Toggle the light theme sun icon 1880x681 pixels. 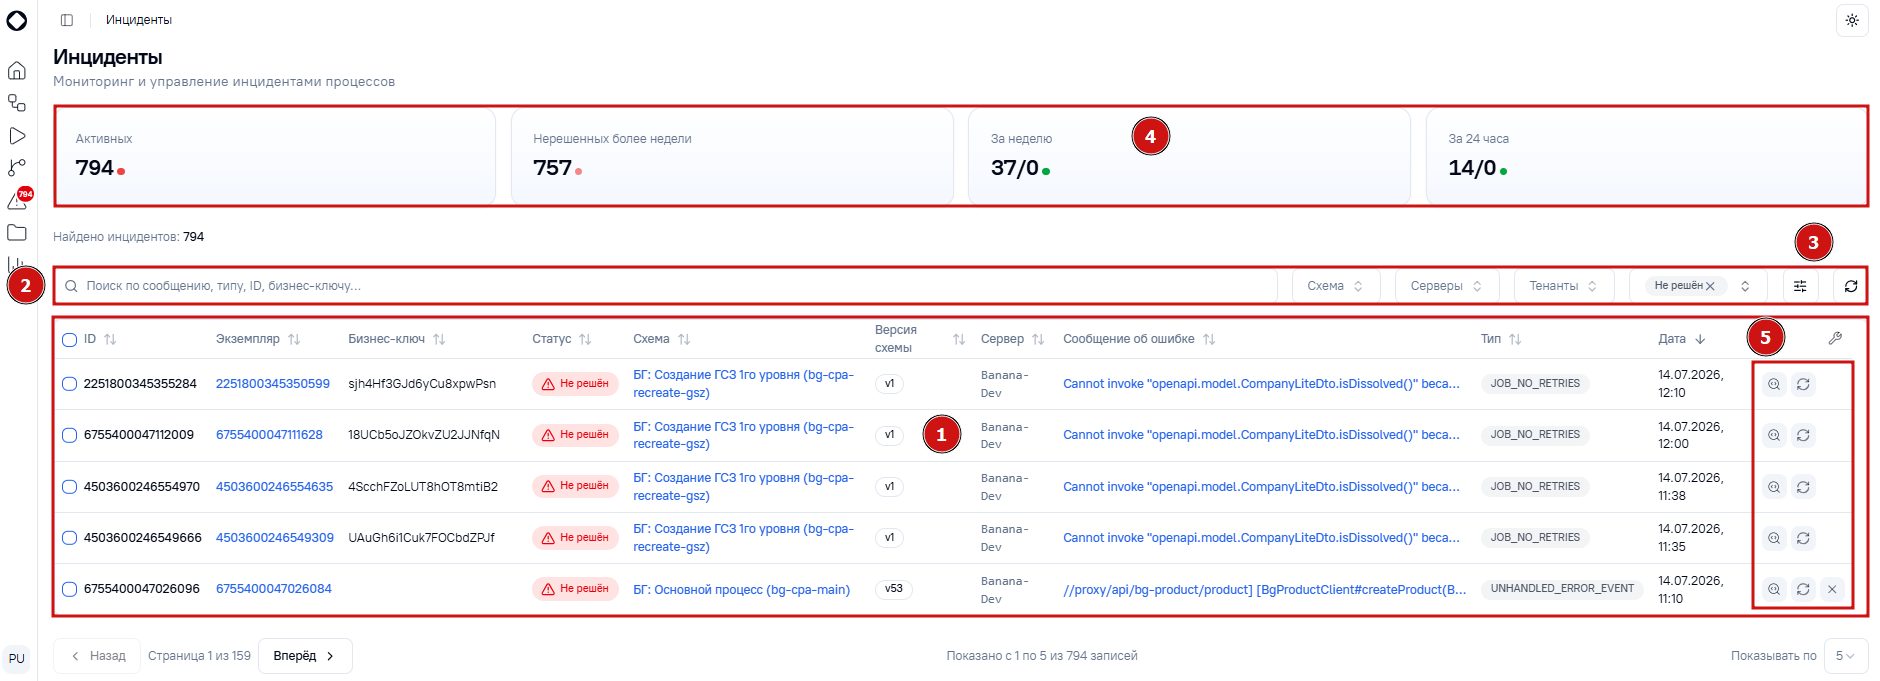click(x=1852, y=20)
